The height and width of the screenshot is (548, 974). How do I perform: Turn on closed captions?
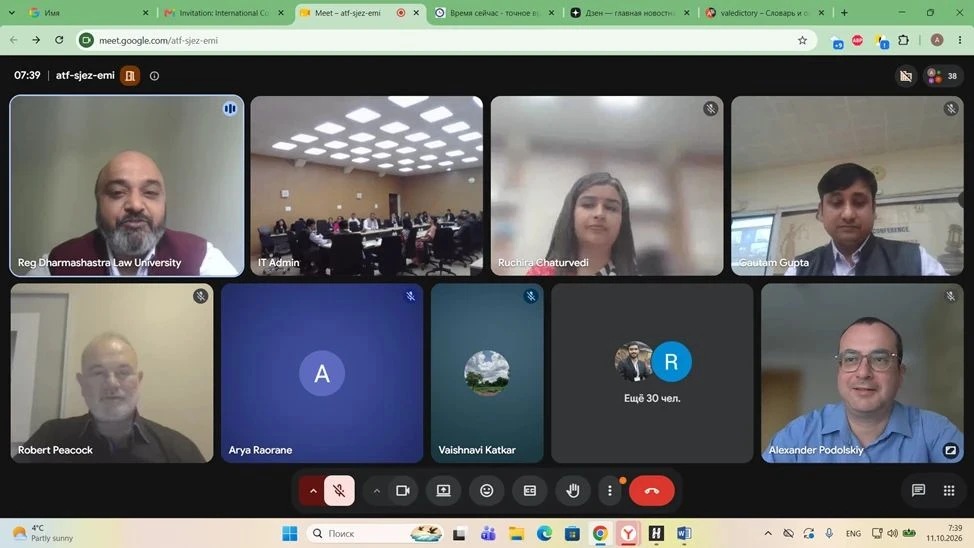(530, 490)
